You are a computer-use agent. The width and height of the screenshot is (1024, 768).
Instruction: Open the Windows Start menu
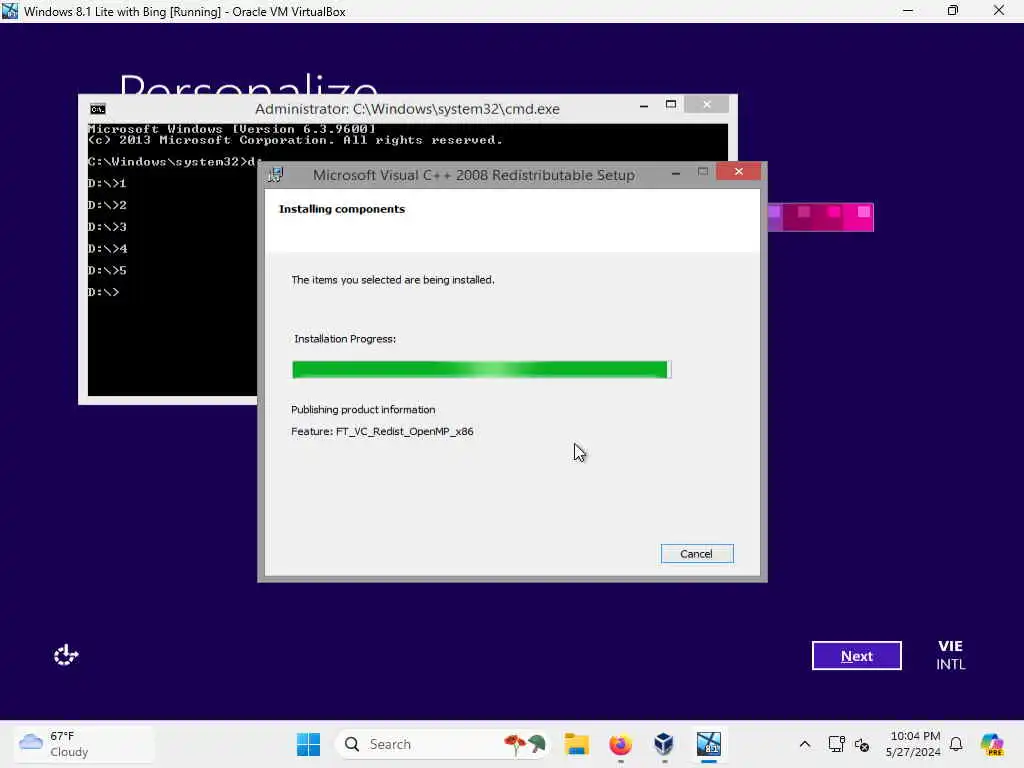pos(308,744)
